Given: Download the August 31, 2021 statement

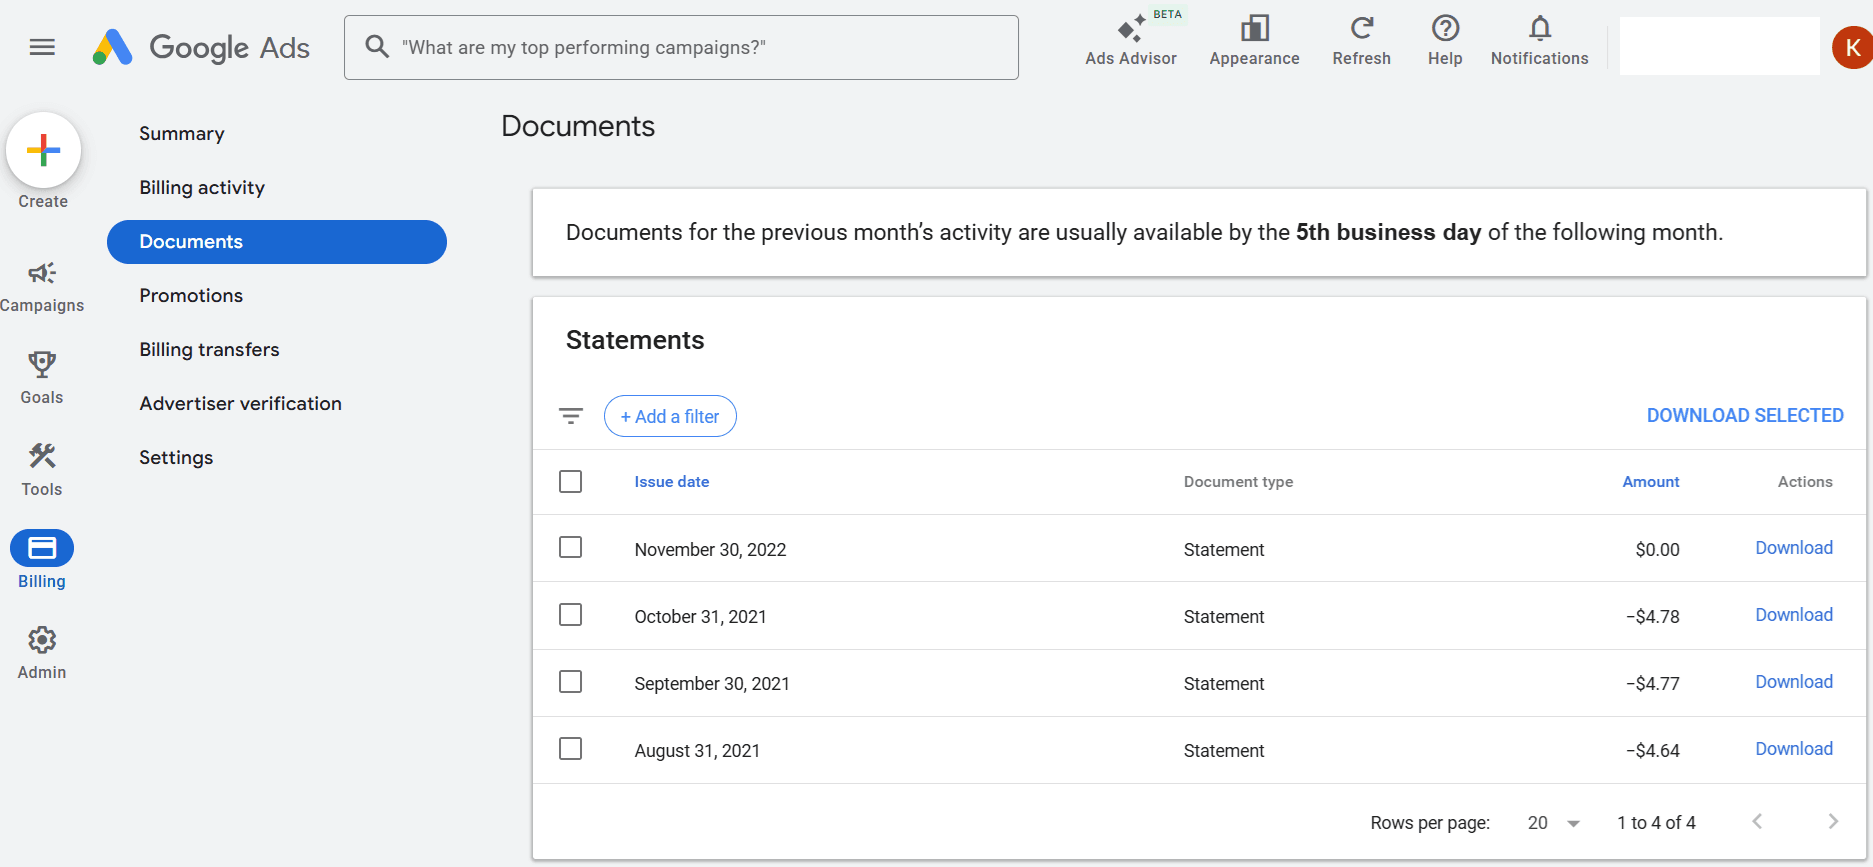Looking at the screenshot, I should (1794, 749).
